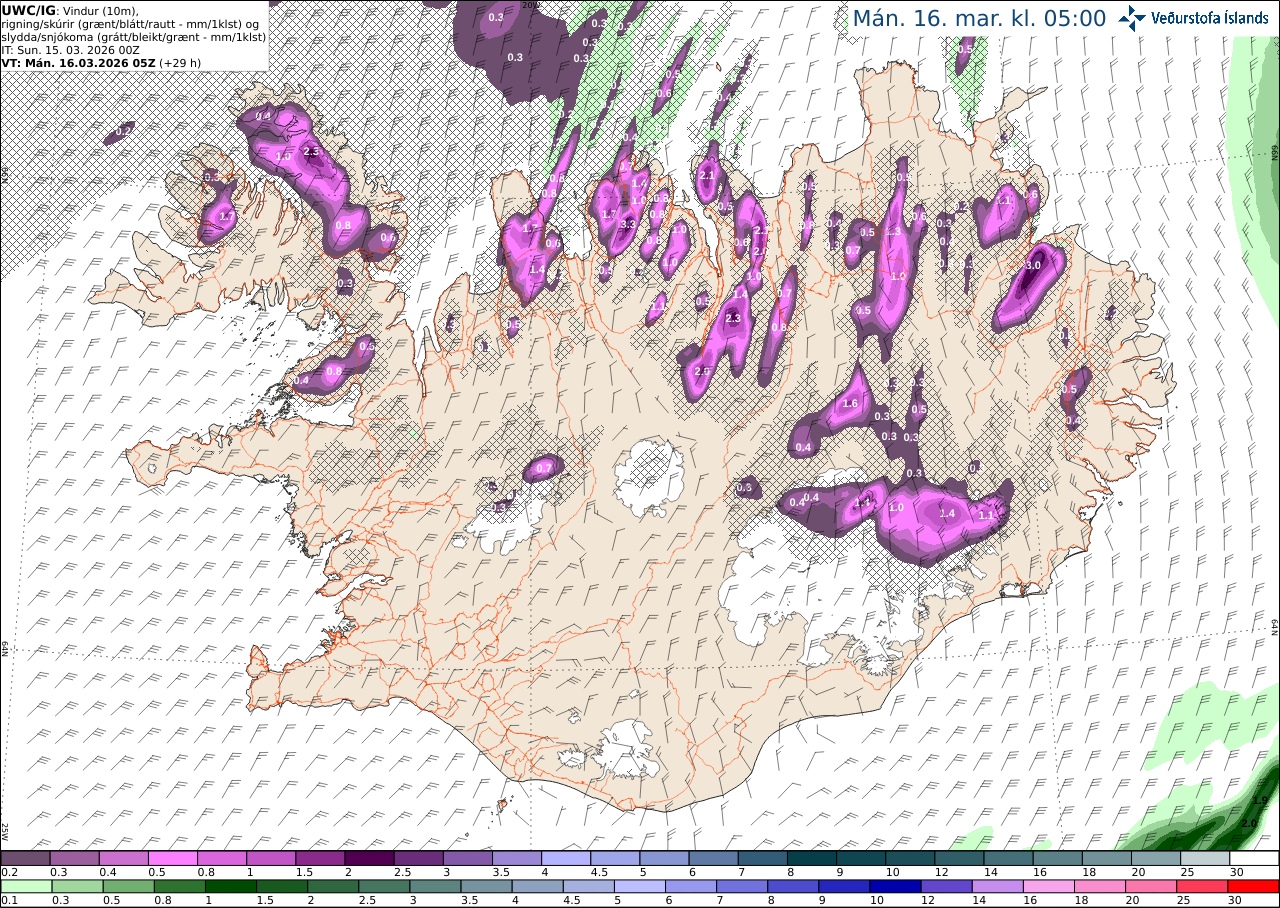Image resolution: width=1280 pixels, height=908 pixels.
Task: Click the 3.3 snowfall value label
Action: pos(628,224)
